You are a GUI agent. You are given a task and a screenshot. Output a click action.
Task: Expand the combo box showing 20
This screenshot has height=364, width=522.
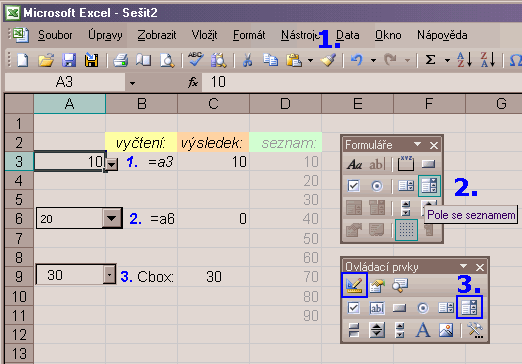111,218
